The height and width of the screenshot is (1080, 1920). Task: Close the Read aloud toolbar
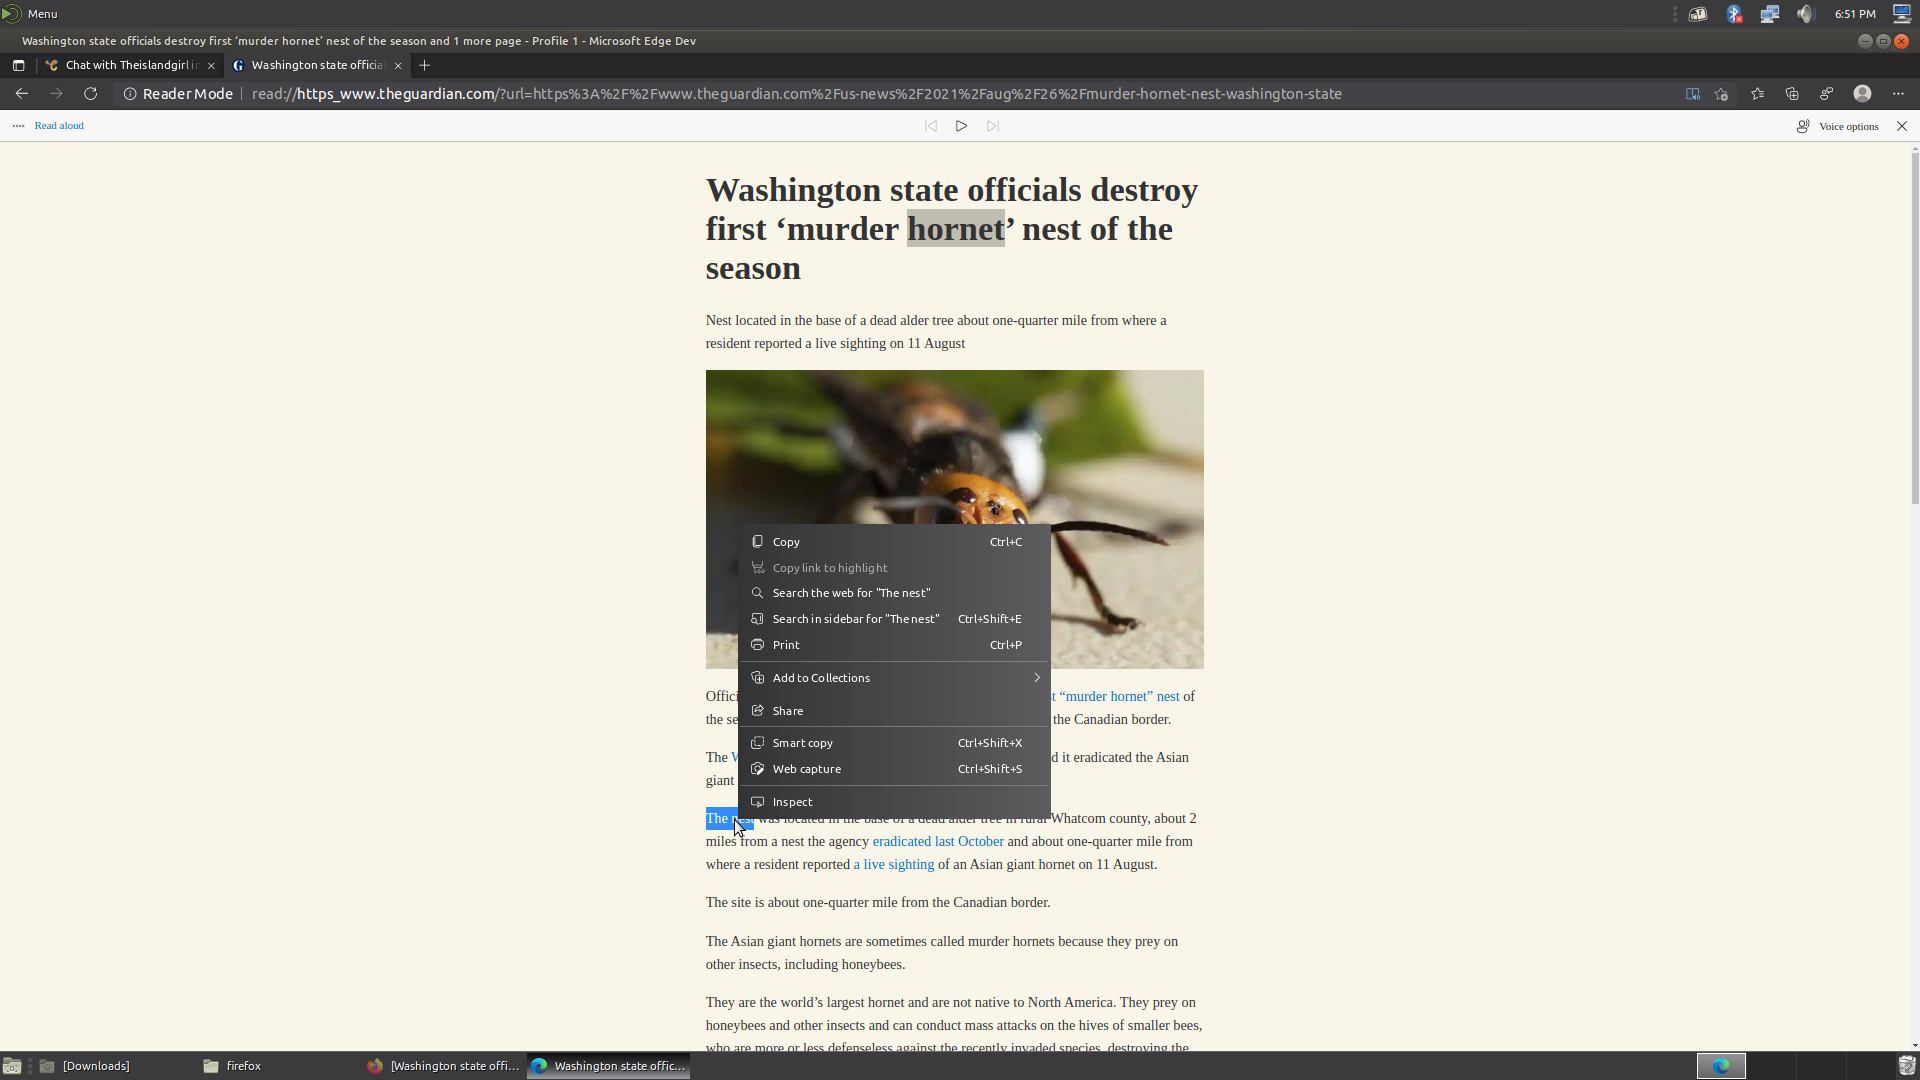[1902, 126]
